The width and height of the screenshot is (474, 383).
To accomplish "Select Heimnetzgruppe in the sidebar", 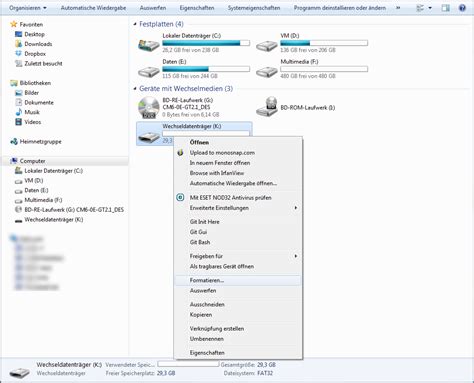I will point(40,141).
